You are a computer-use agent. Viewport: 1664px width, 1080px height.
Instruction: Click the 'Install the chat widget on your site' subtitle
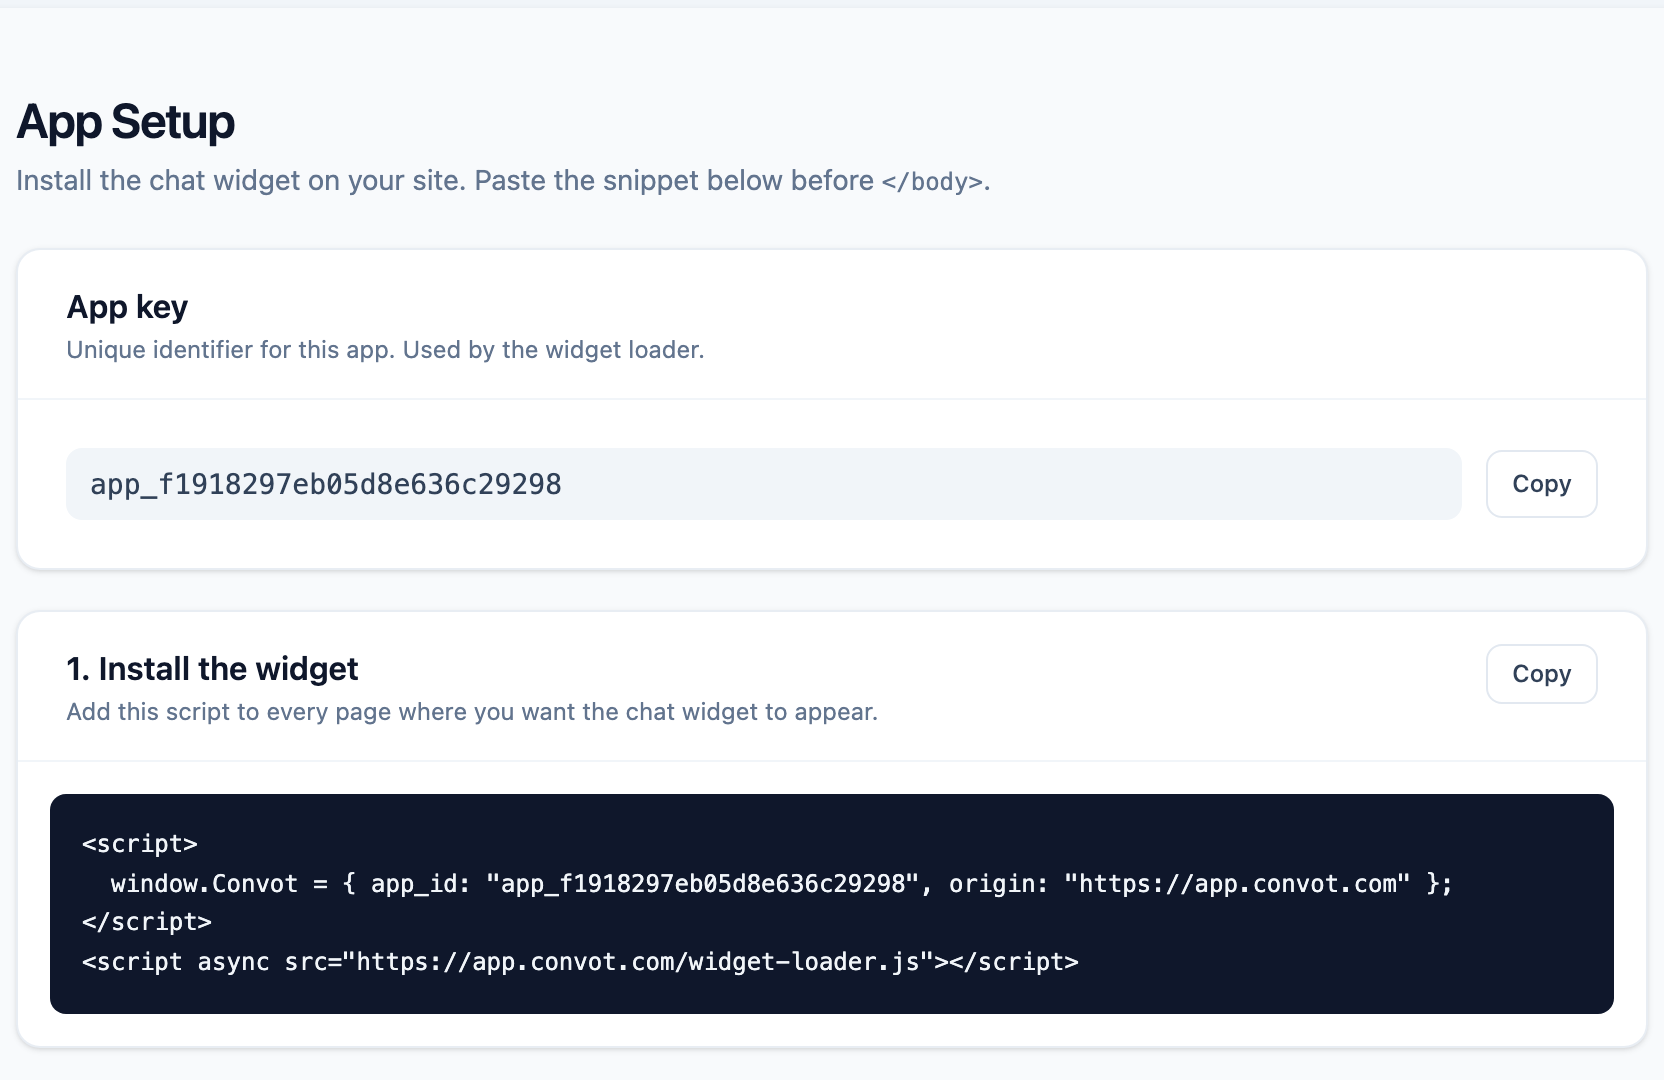point(503,181)
